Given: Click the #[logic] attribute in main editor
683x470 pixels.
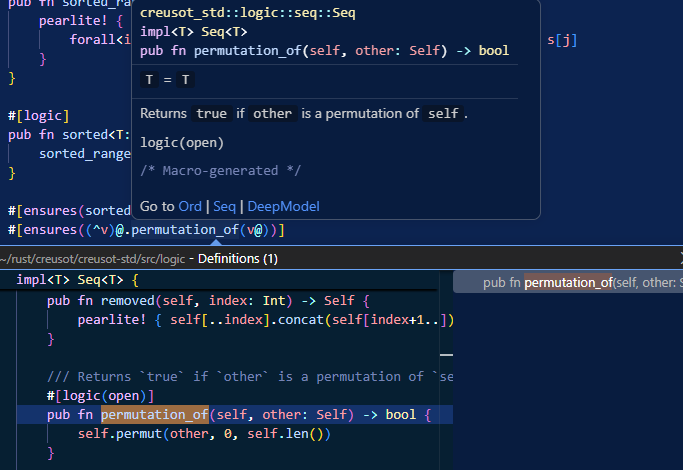Looking at the screenshot, I should (38, 115).
